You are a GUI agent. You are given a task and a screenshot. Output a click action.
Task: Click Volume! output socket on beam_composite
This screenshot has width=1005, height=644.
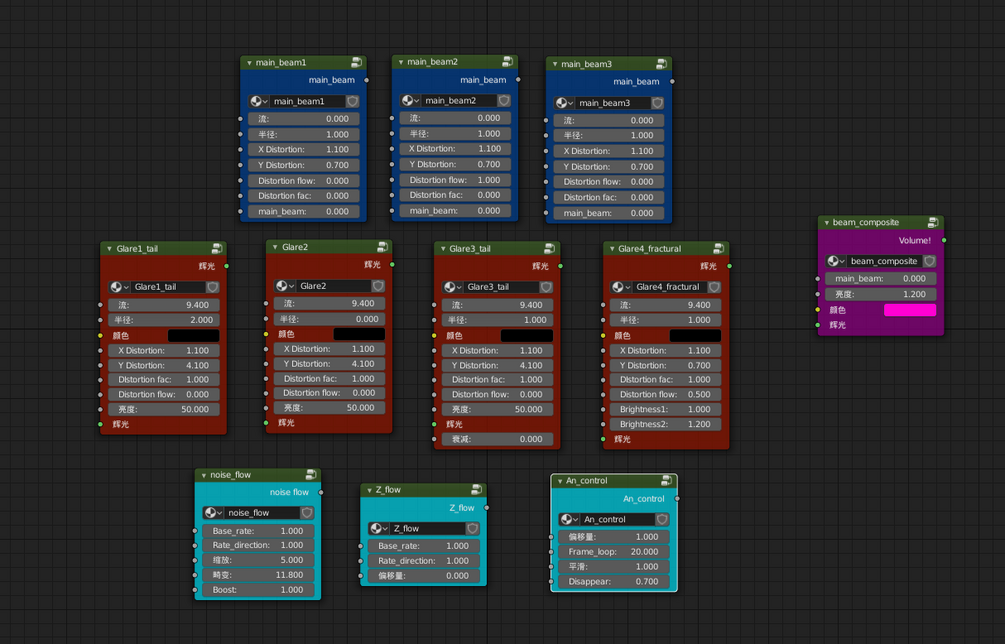(944, 240)
